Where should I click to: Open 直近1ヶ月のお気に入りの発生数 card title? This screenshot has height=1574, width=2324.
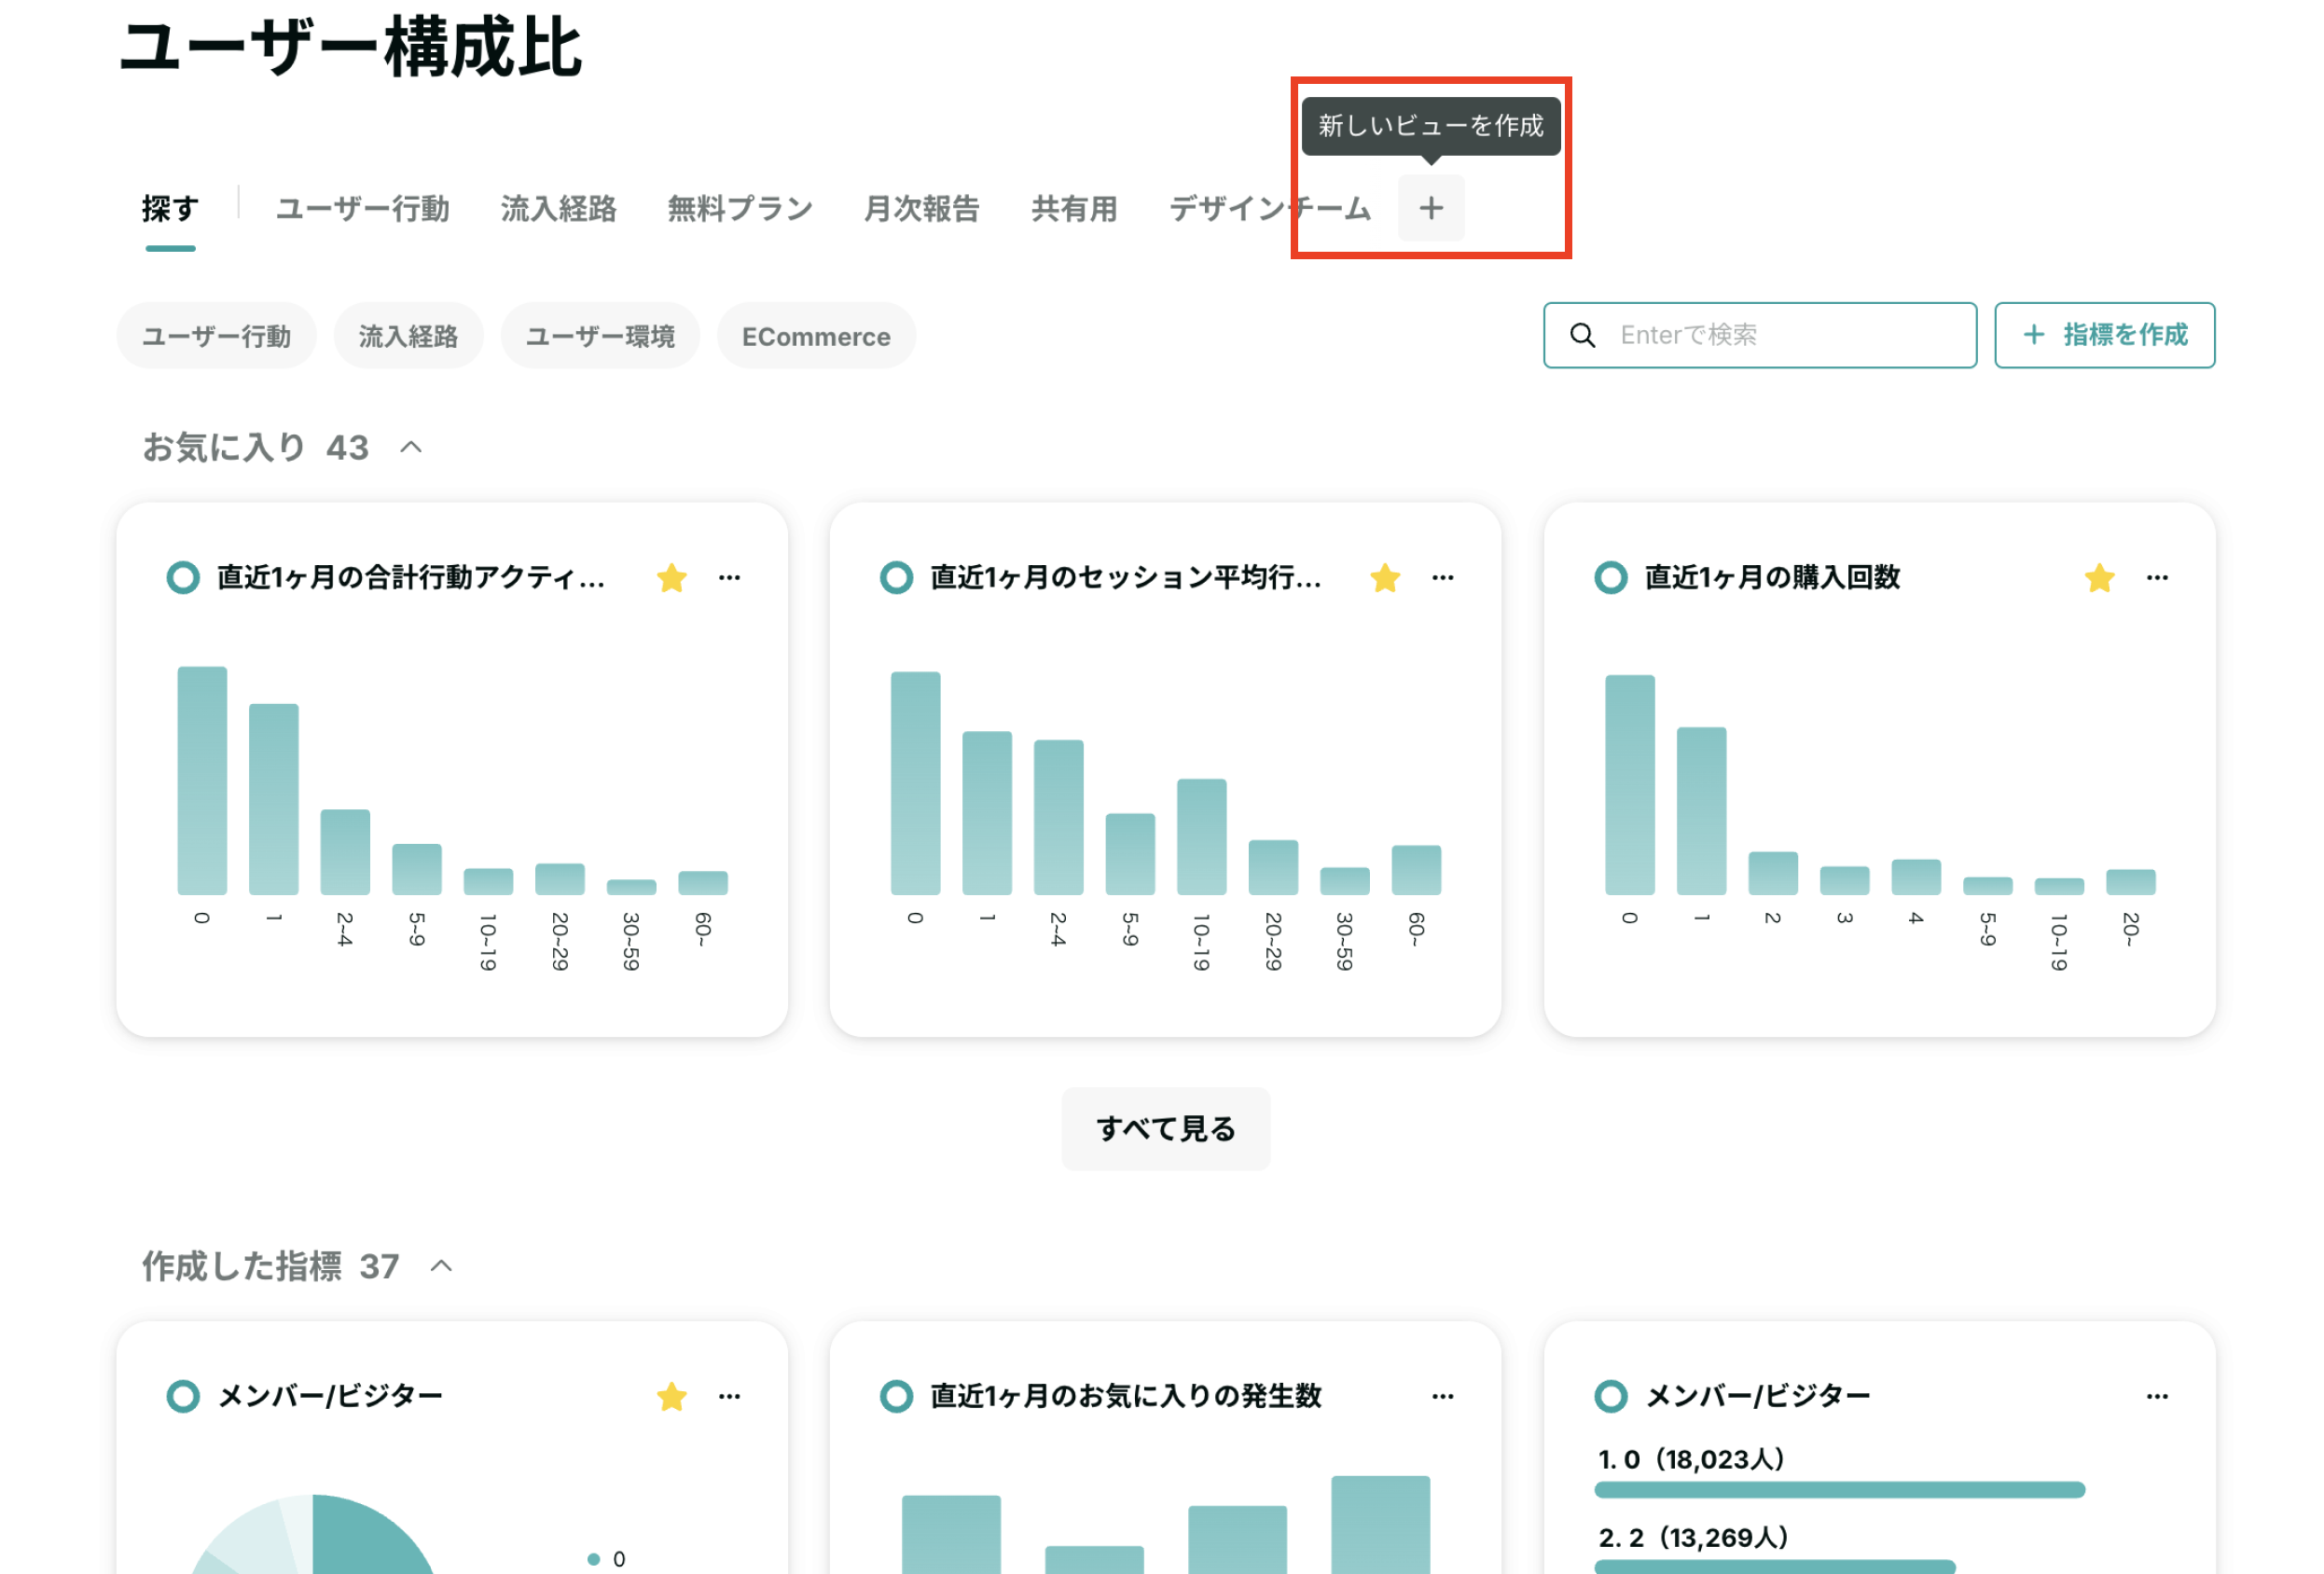point(1126,1396)
